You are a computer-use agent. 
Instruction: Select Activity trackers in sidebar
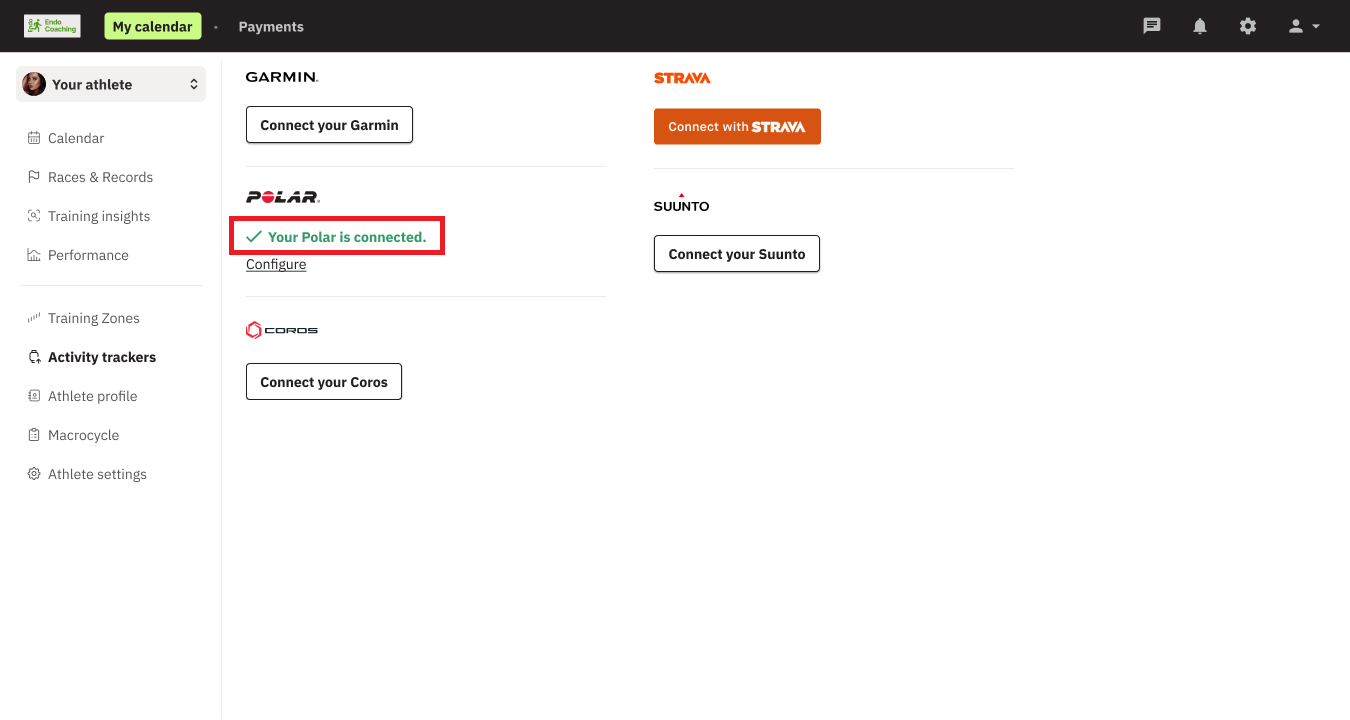(x=102, y=357)
